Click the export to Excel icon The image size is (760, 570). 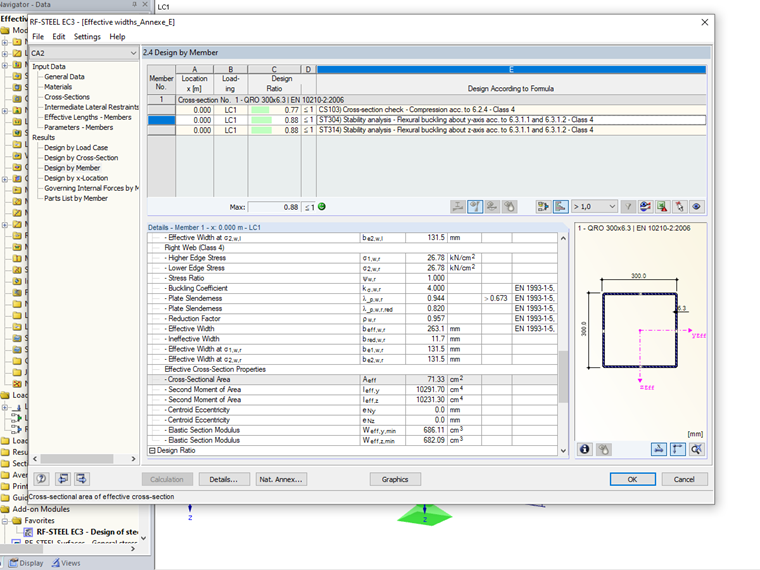tap(661, 206)
